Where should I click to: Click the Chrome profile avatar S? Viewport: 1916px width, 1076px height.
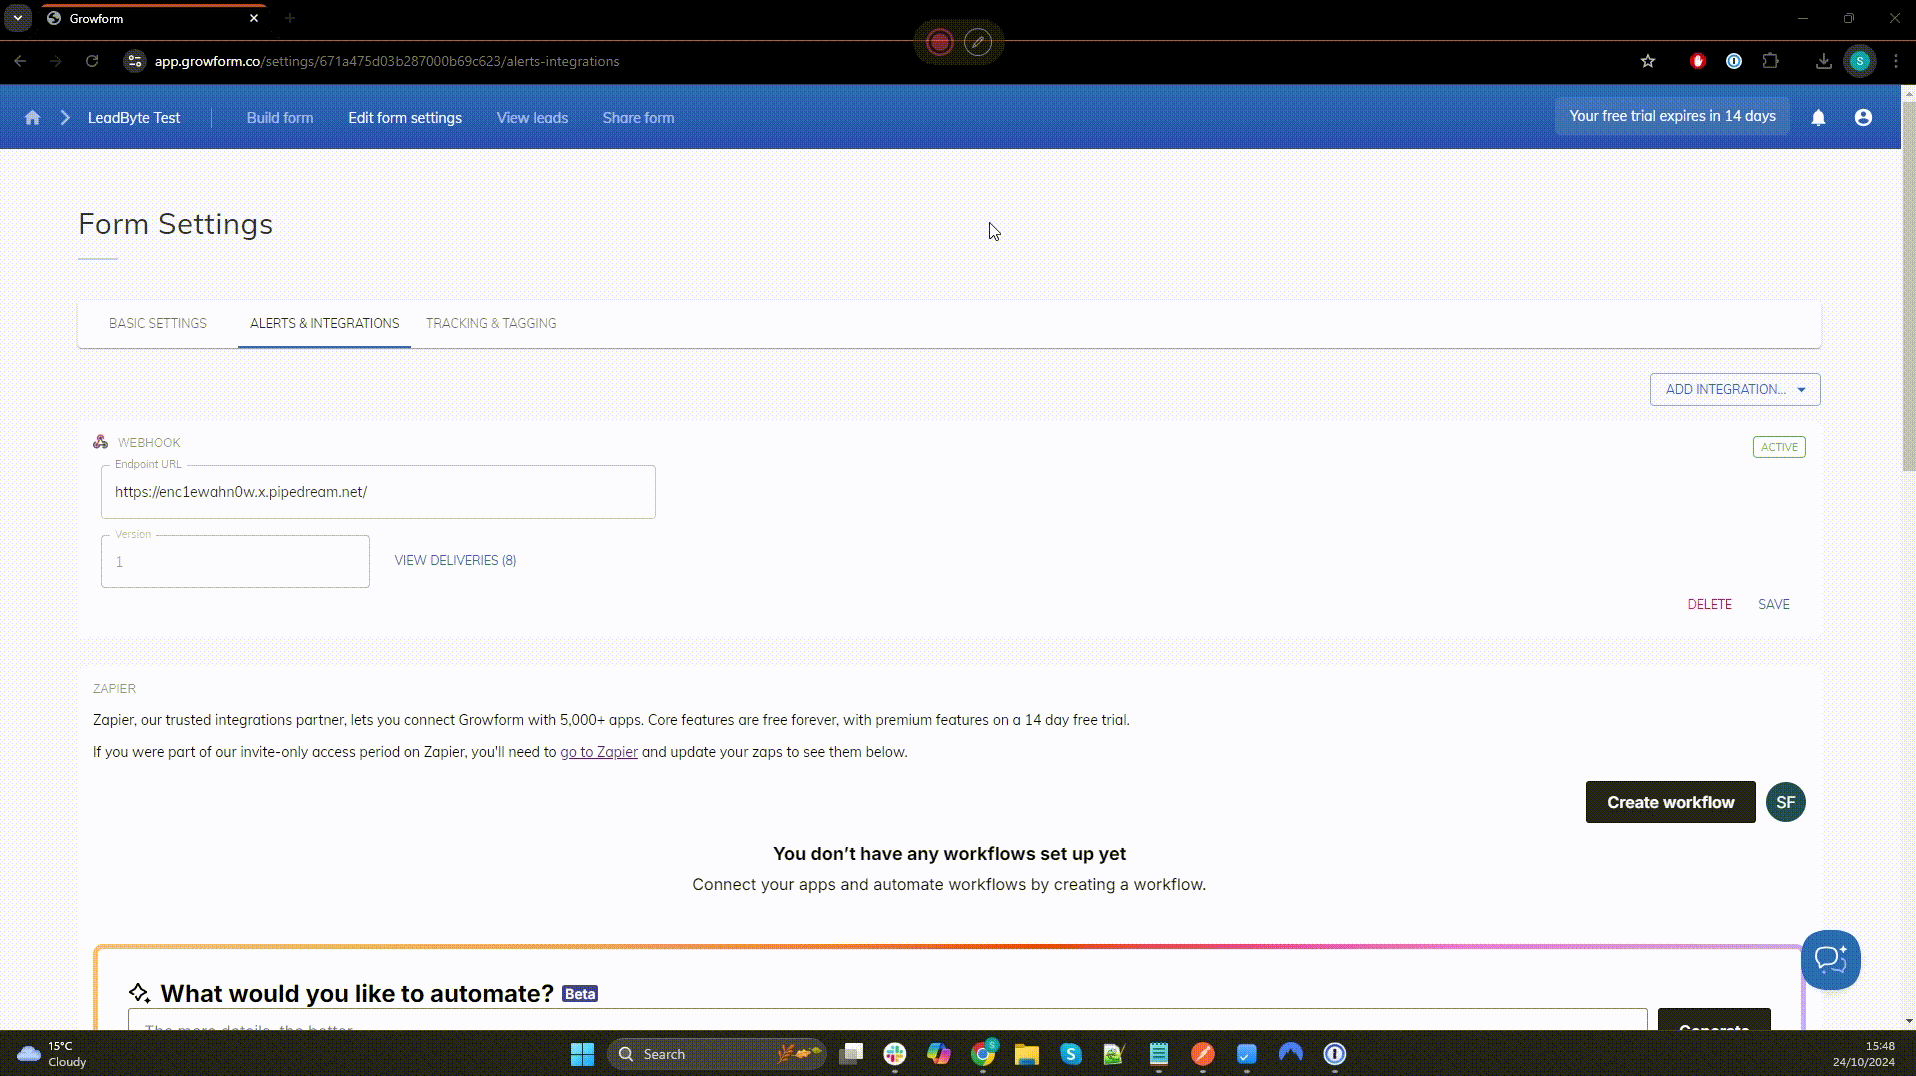coord(1859,61)
